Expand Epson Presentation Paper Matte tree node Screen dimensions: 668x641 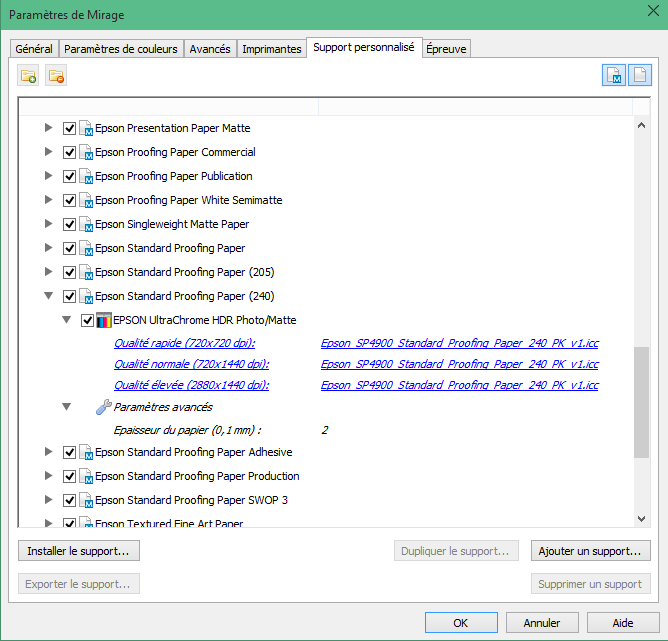point(49,127)
